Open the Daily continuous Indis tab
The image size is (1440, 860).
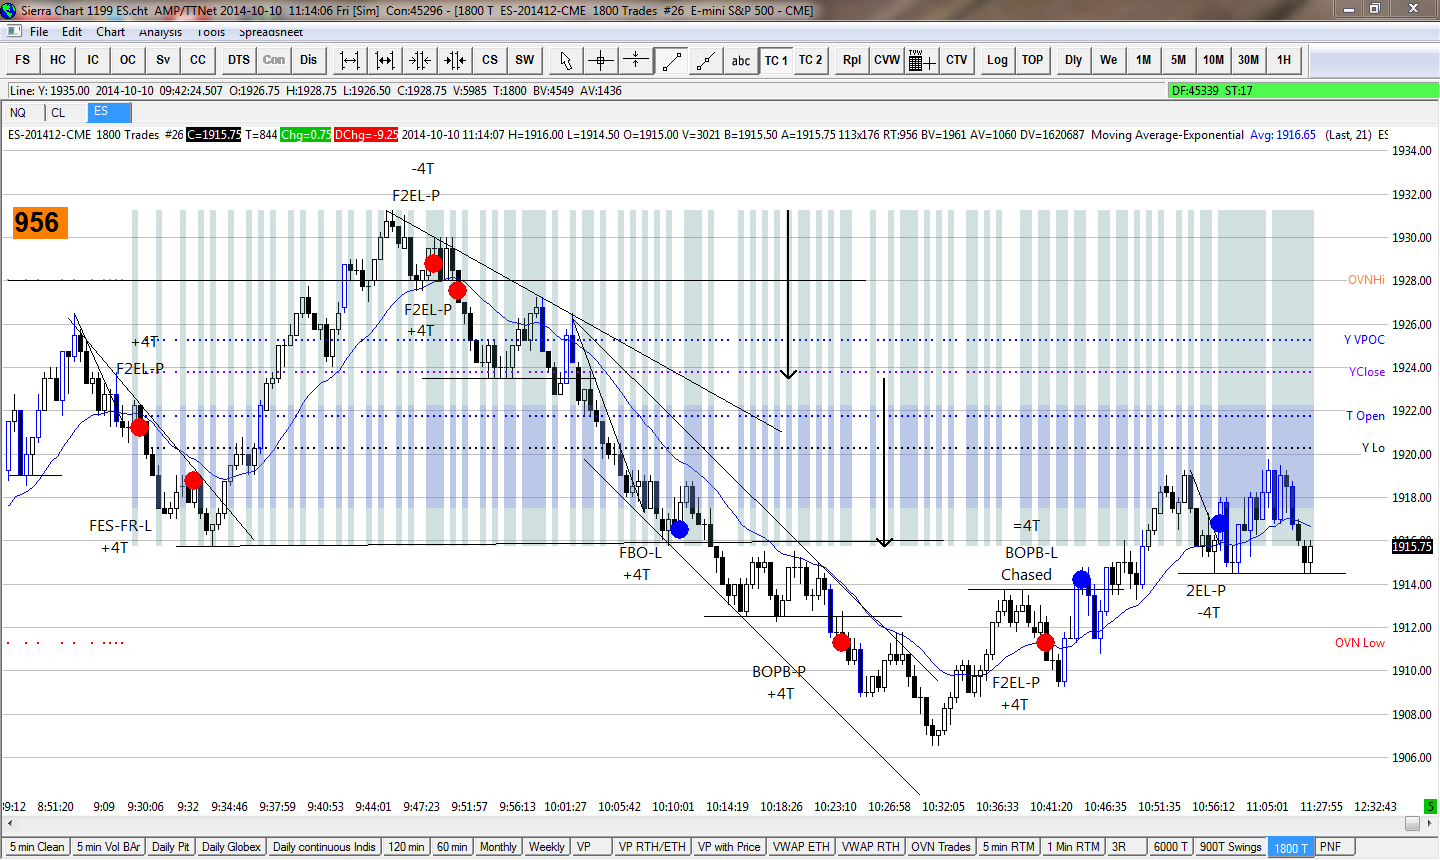pos(324,847)
